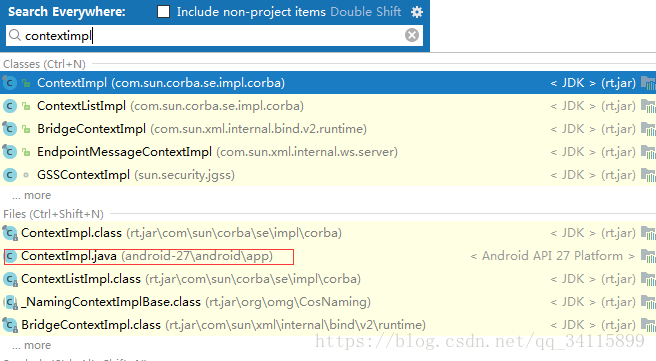Screen dimensions: 656x361
Task: Expand more results under Classes
Action: [31, 195]
